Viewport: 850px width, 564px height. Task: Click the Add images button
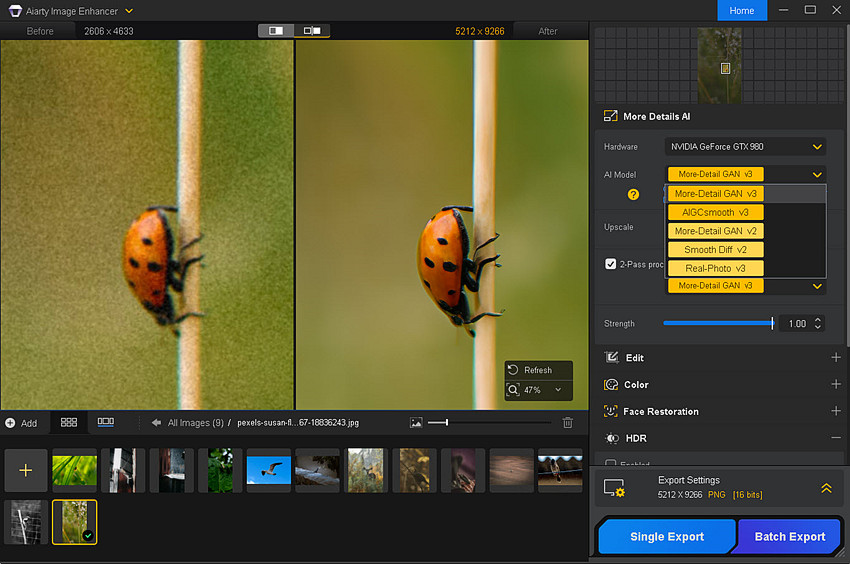21,423
